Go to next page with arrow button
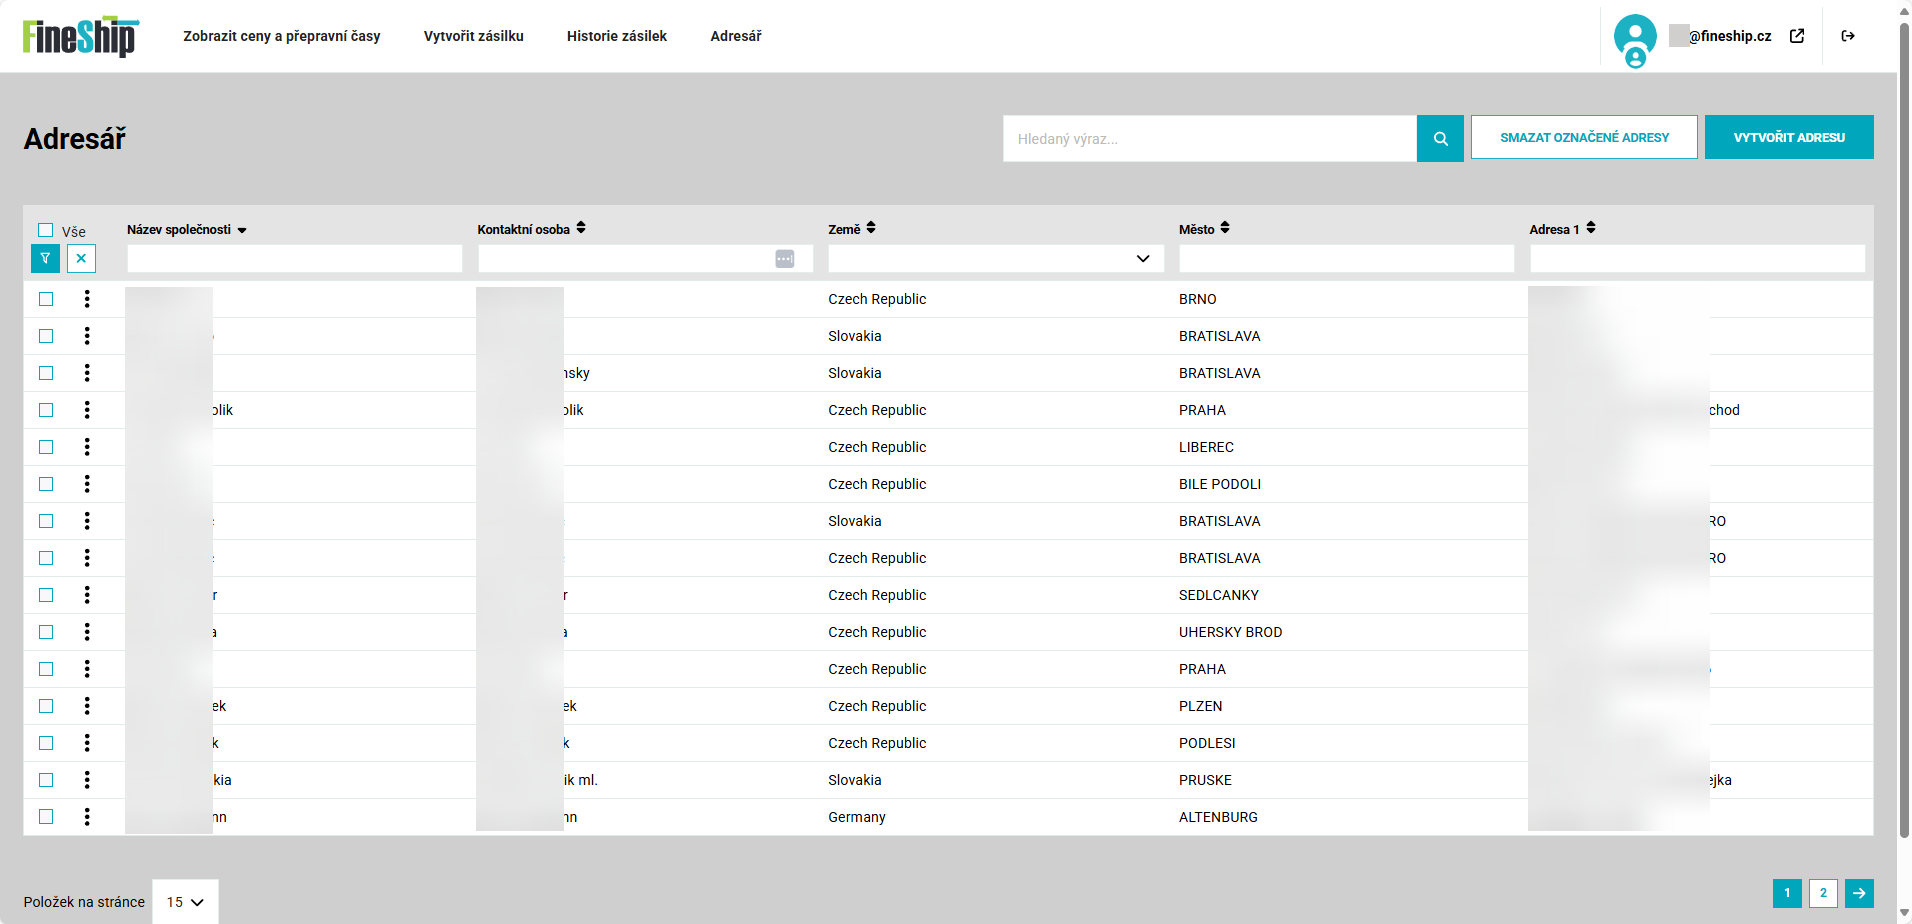The width and height of the screenshot is (1912, 924). (1859, 893)
